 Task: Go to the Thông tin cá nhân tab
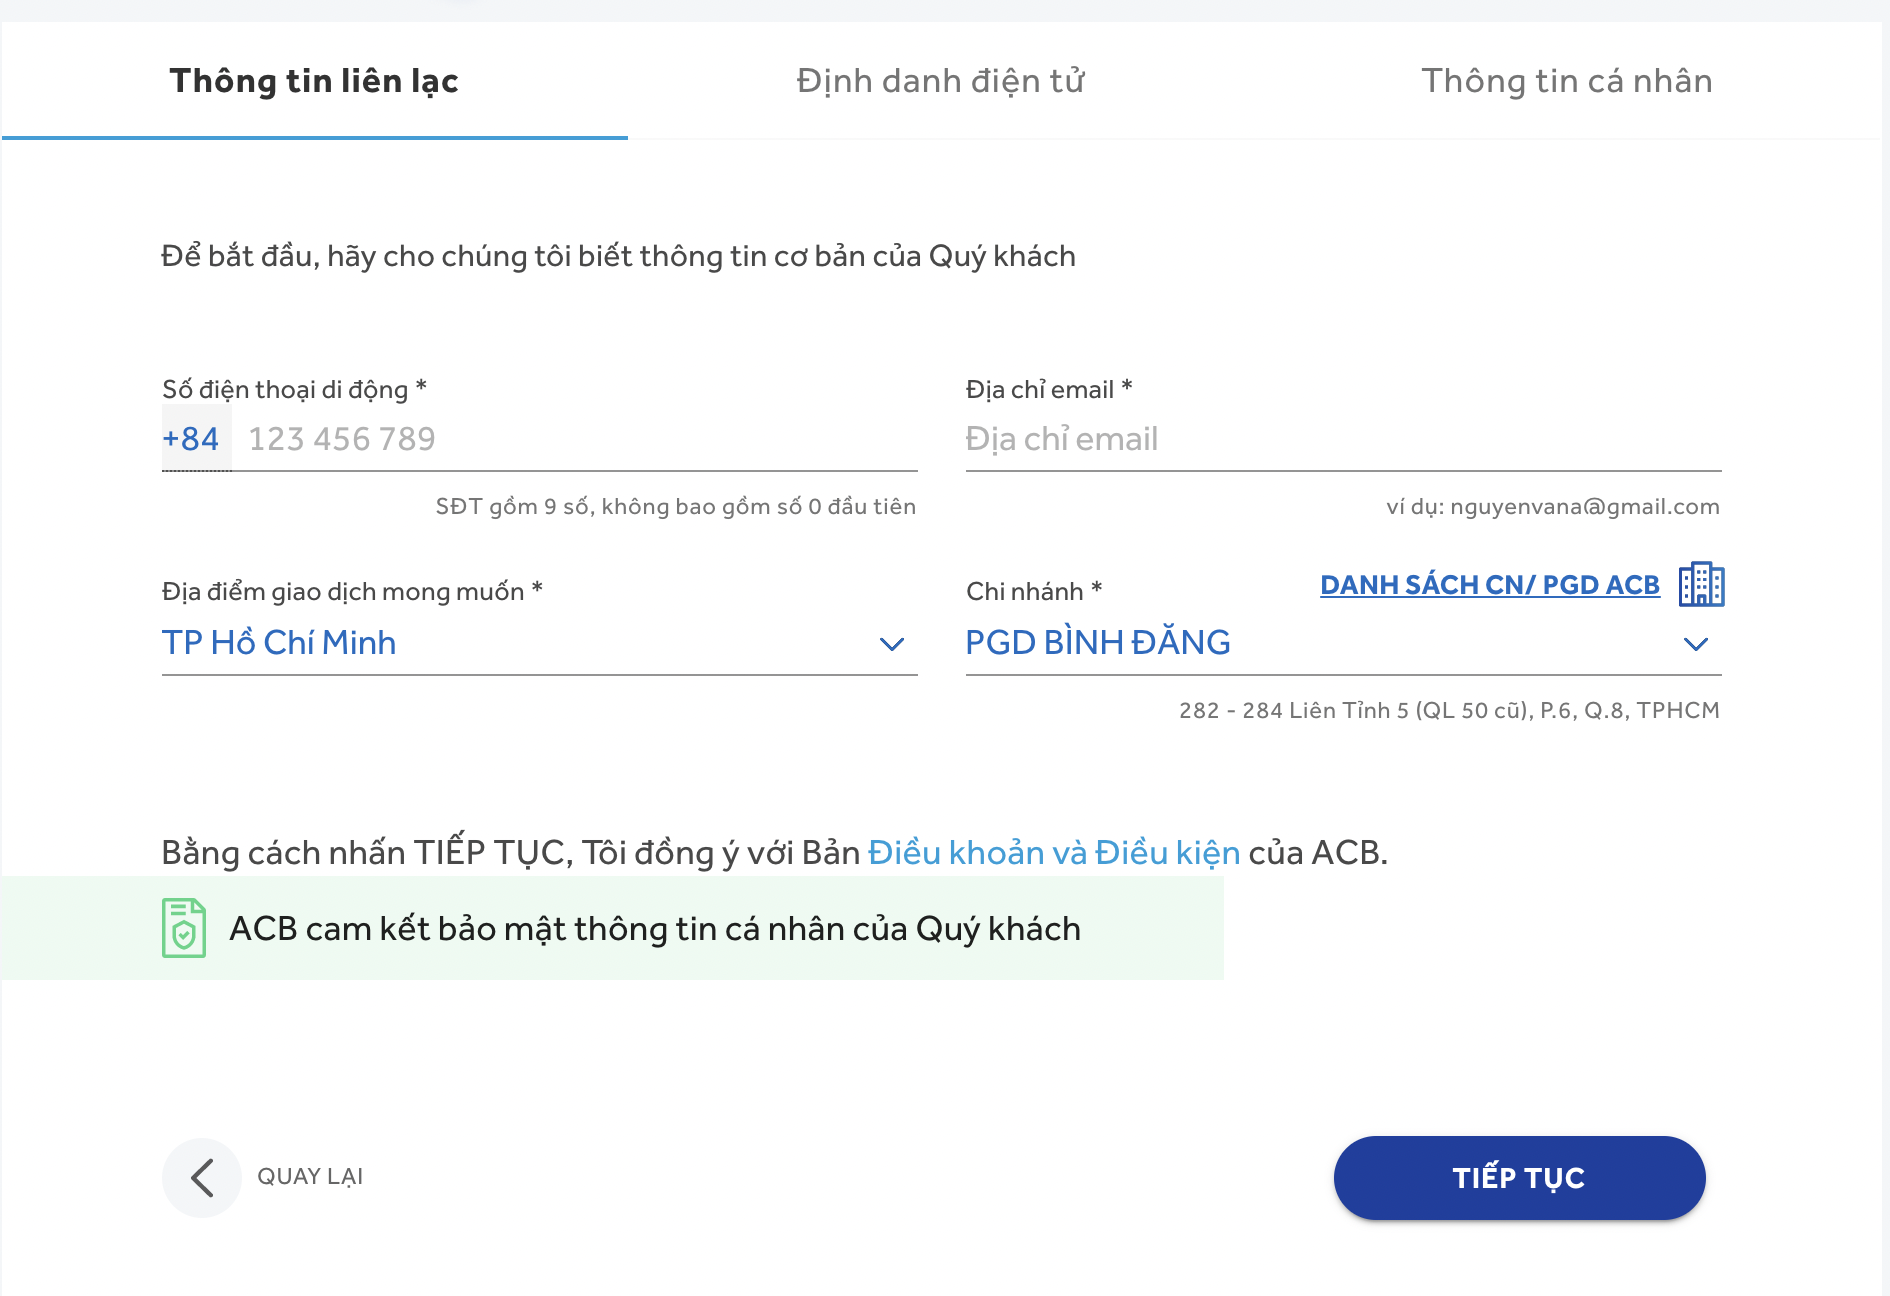[1567, 81]
